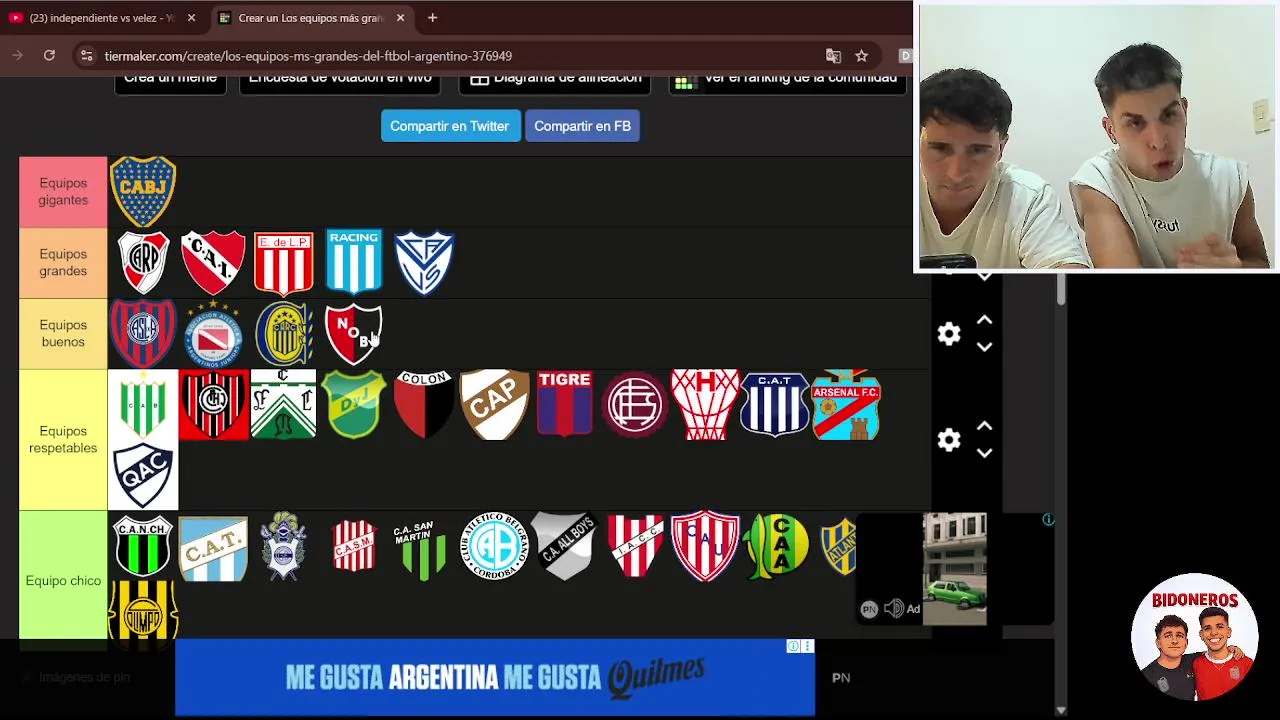Viewport: 1280px width, 720px height.
Task: Click the Vélez Sarsfield crest
Action: (x=424, y=262)
